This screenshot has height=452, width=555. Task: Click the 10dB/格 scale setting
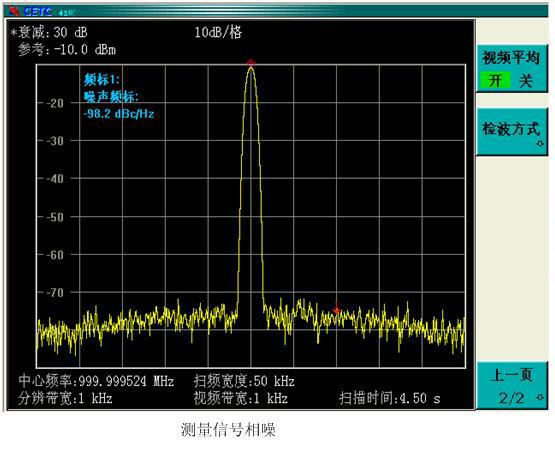[218, 33]
